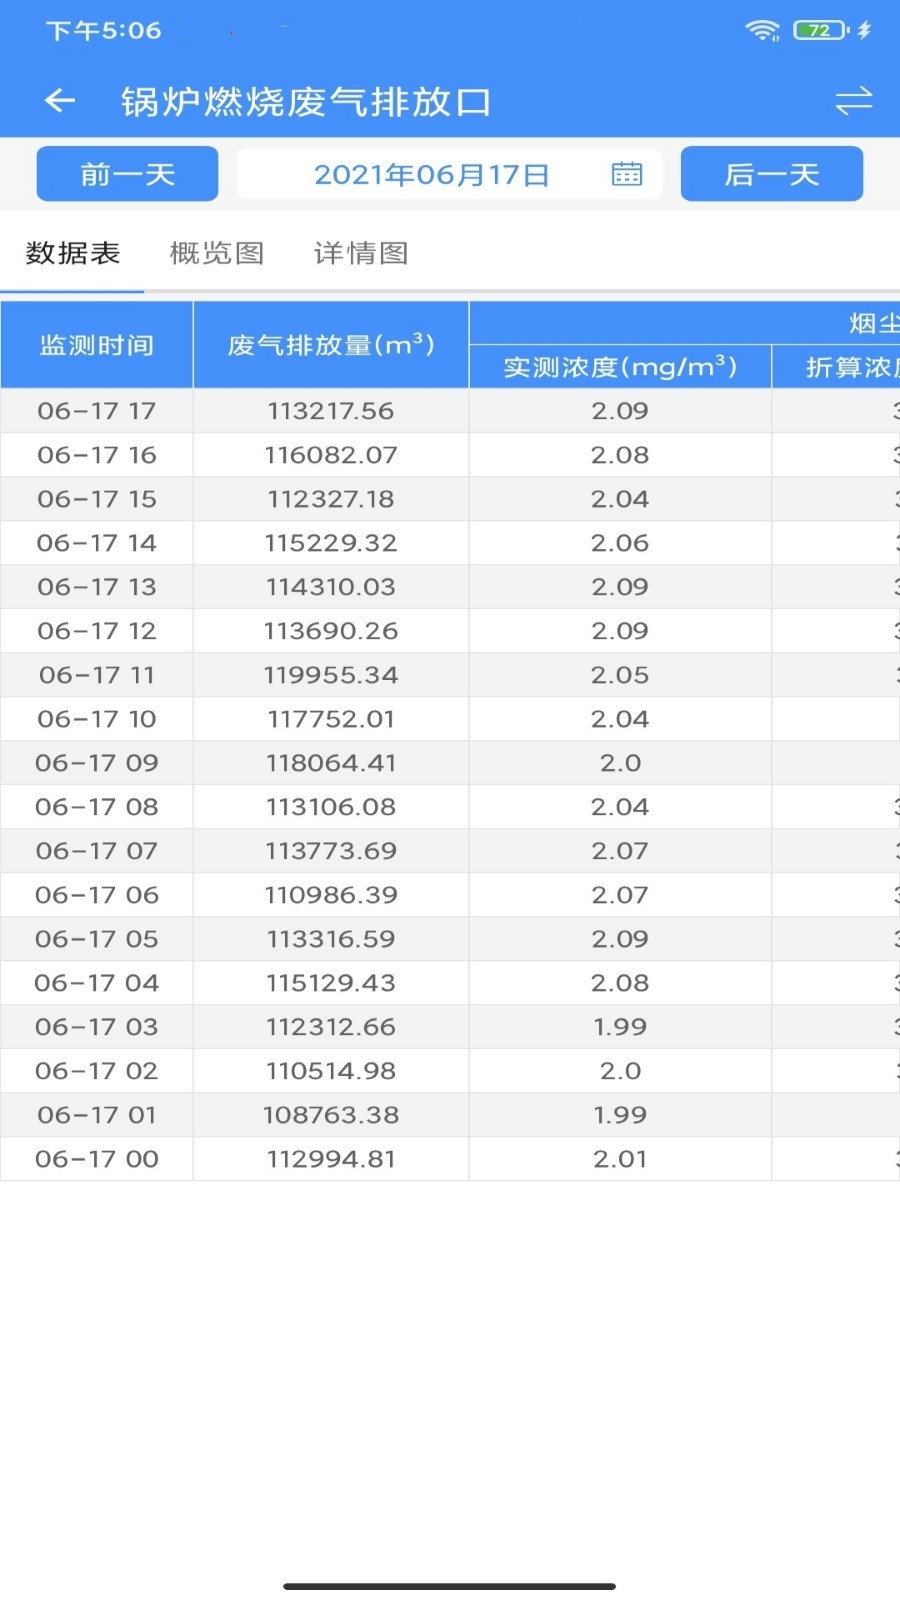Go to previous day with 前一天
Screen dimensions: 900x1600
[x=128, y=174]
